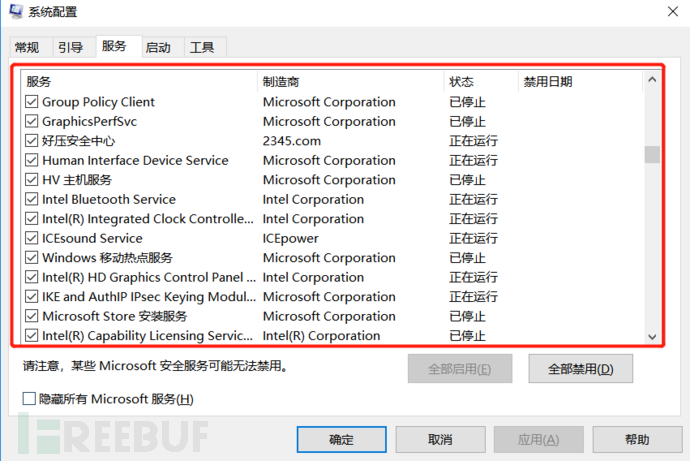Click the service list scrollbar thumb

(x=652, y=154)
